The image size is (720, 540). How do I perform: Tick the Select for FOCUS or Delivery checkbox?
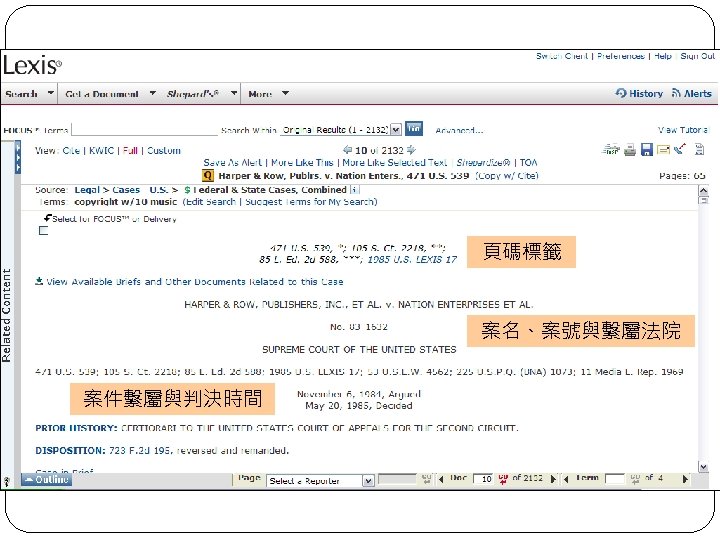click(x=44, y=231)
